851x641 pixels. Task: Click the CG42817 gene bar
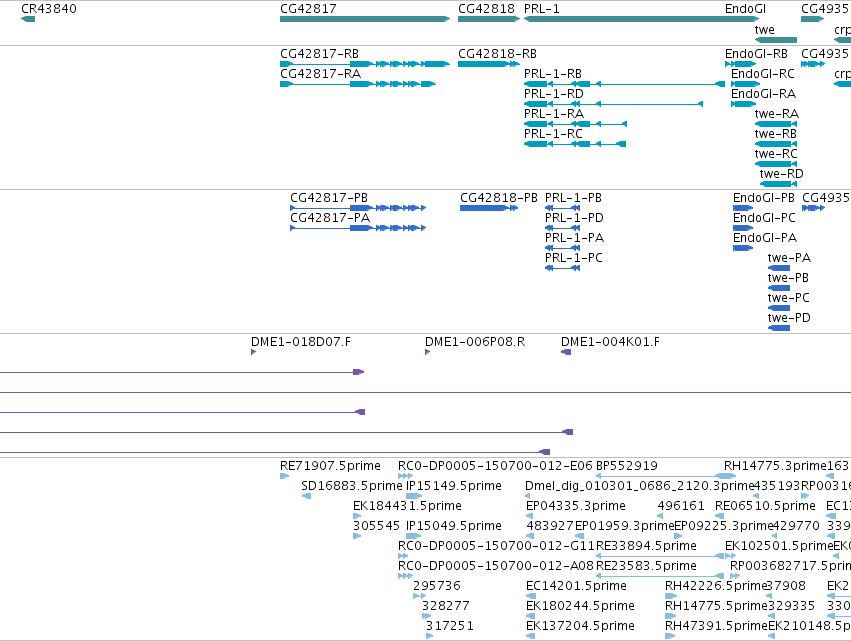pyautogui.click(x=365, y=19)
